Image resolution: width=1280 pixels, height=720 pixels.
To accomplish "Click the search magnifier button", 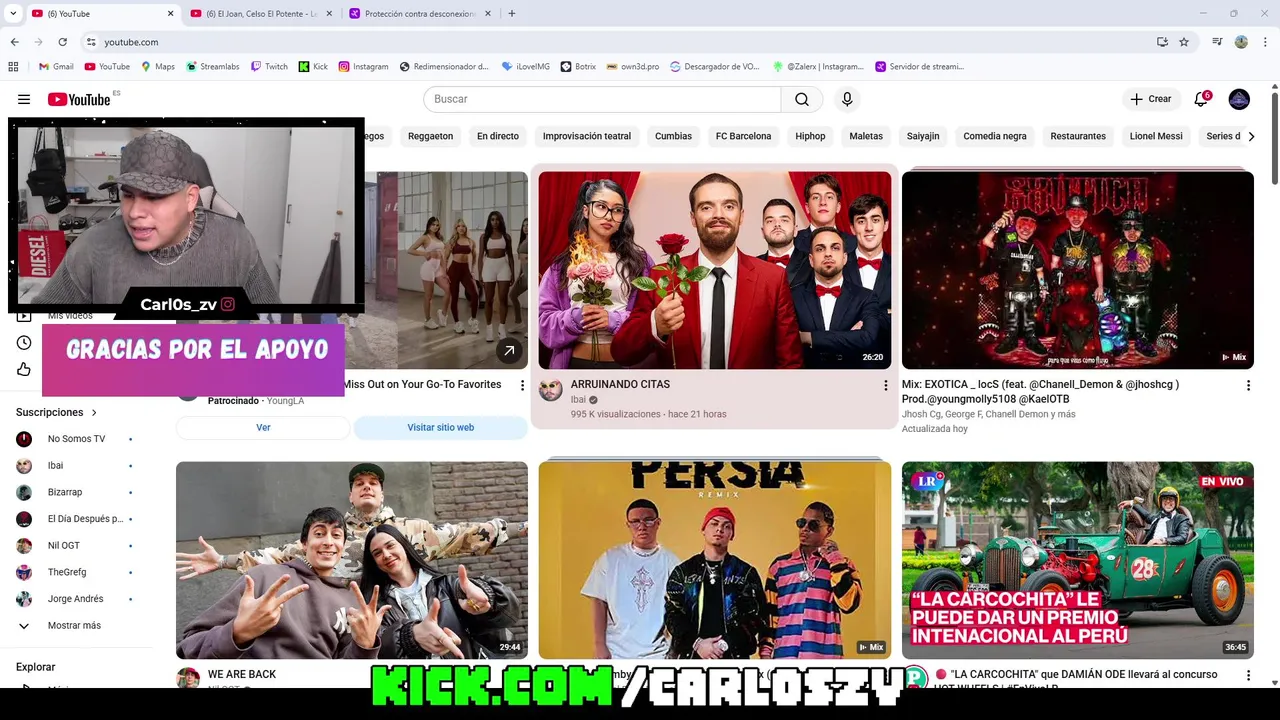I will tap(802, 99).
